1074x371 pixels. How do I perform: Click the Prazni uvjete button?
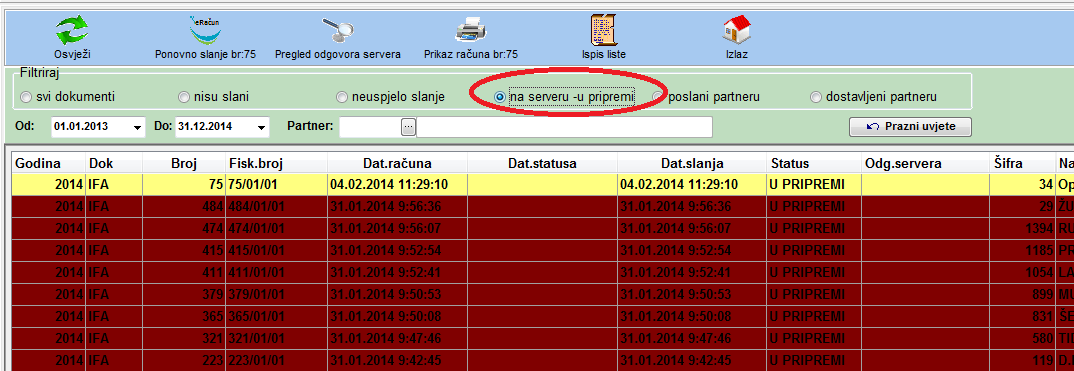[910, 127]
